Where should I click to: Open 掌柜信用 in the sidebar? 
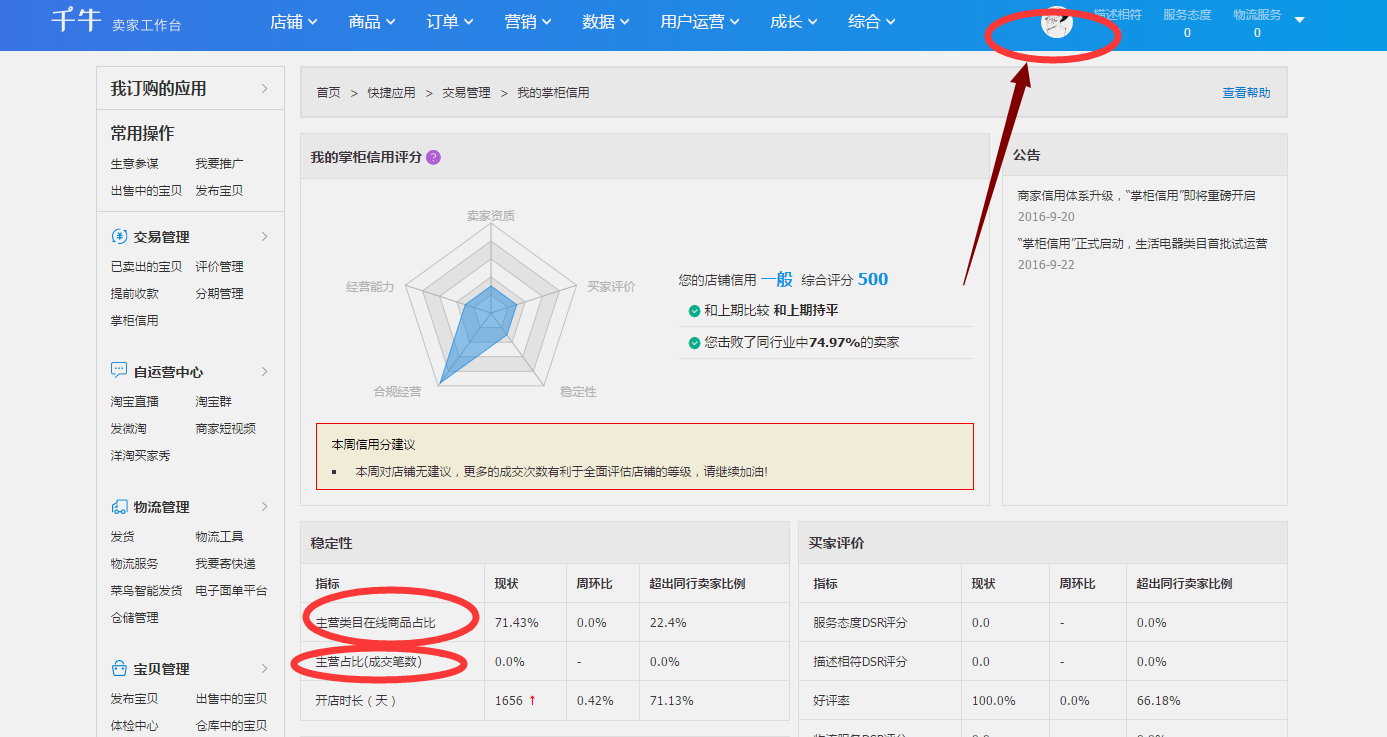134,320
